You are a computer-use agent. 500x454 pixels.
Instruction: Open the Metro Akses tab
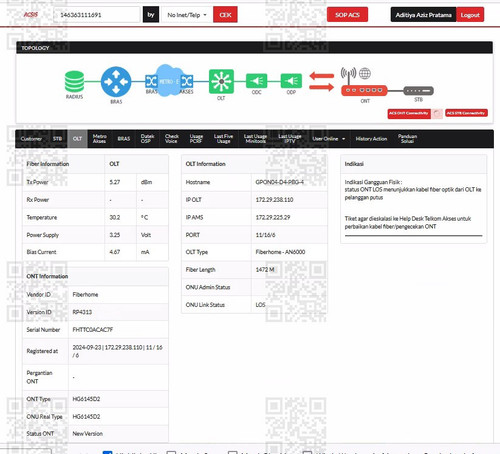click(x=99, y=139)
